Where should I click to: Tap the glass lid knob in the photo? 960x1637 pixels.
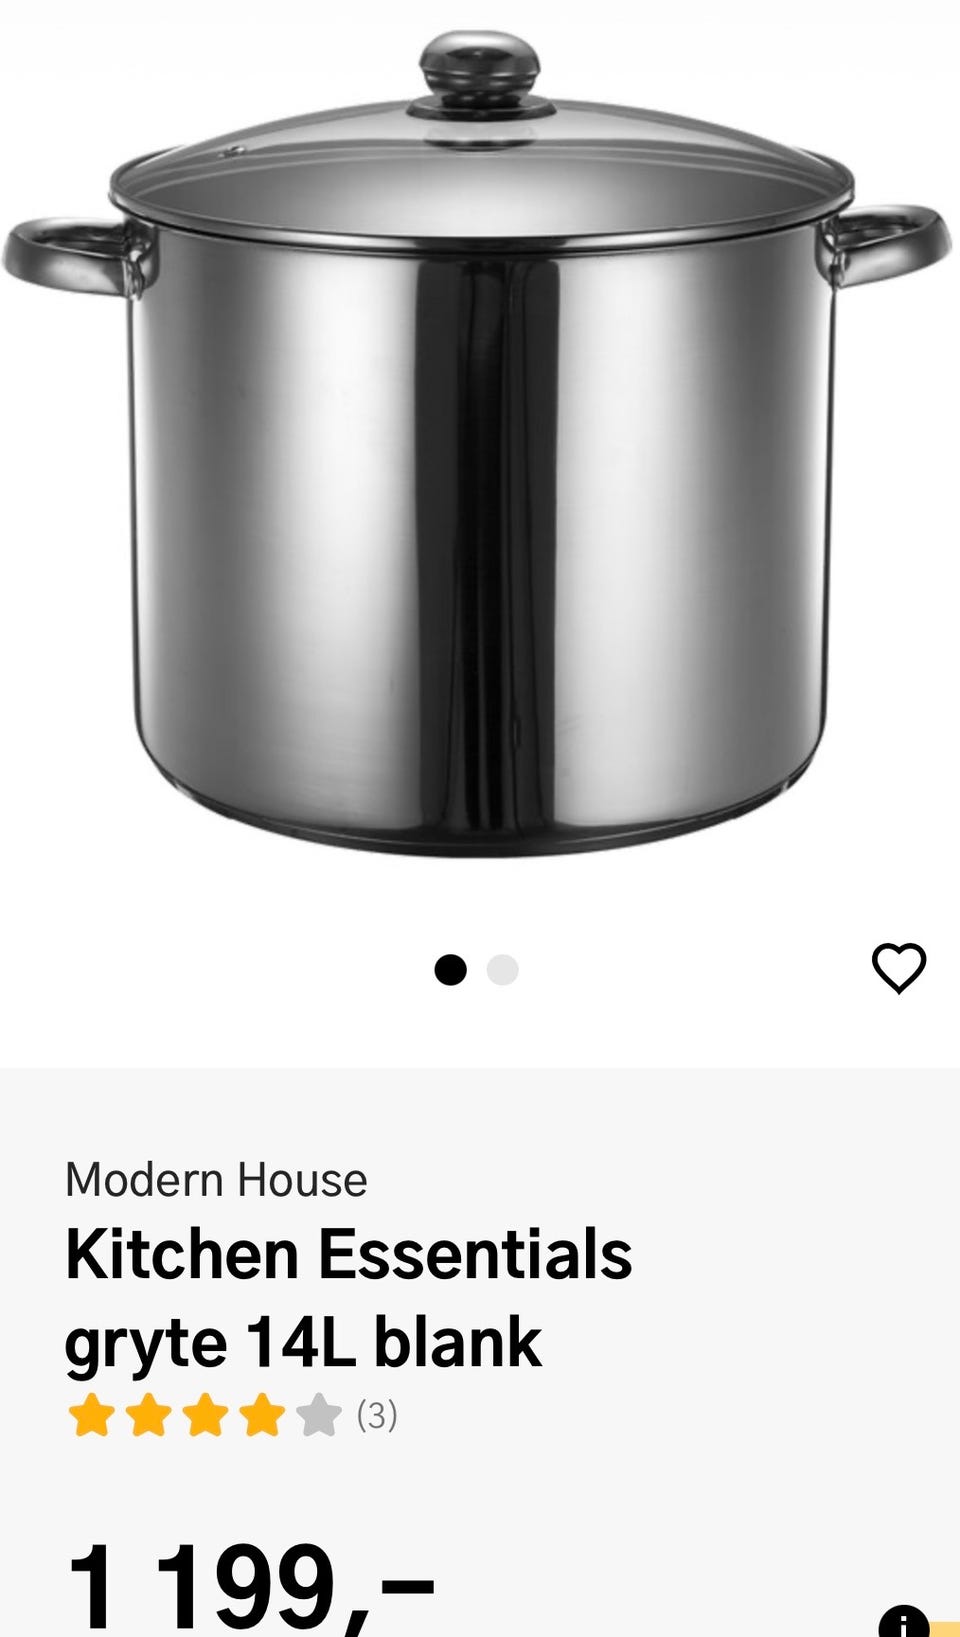pyautogui.click(x=479, y=68)
